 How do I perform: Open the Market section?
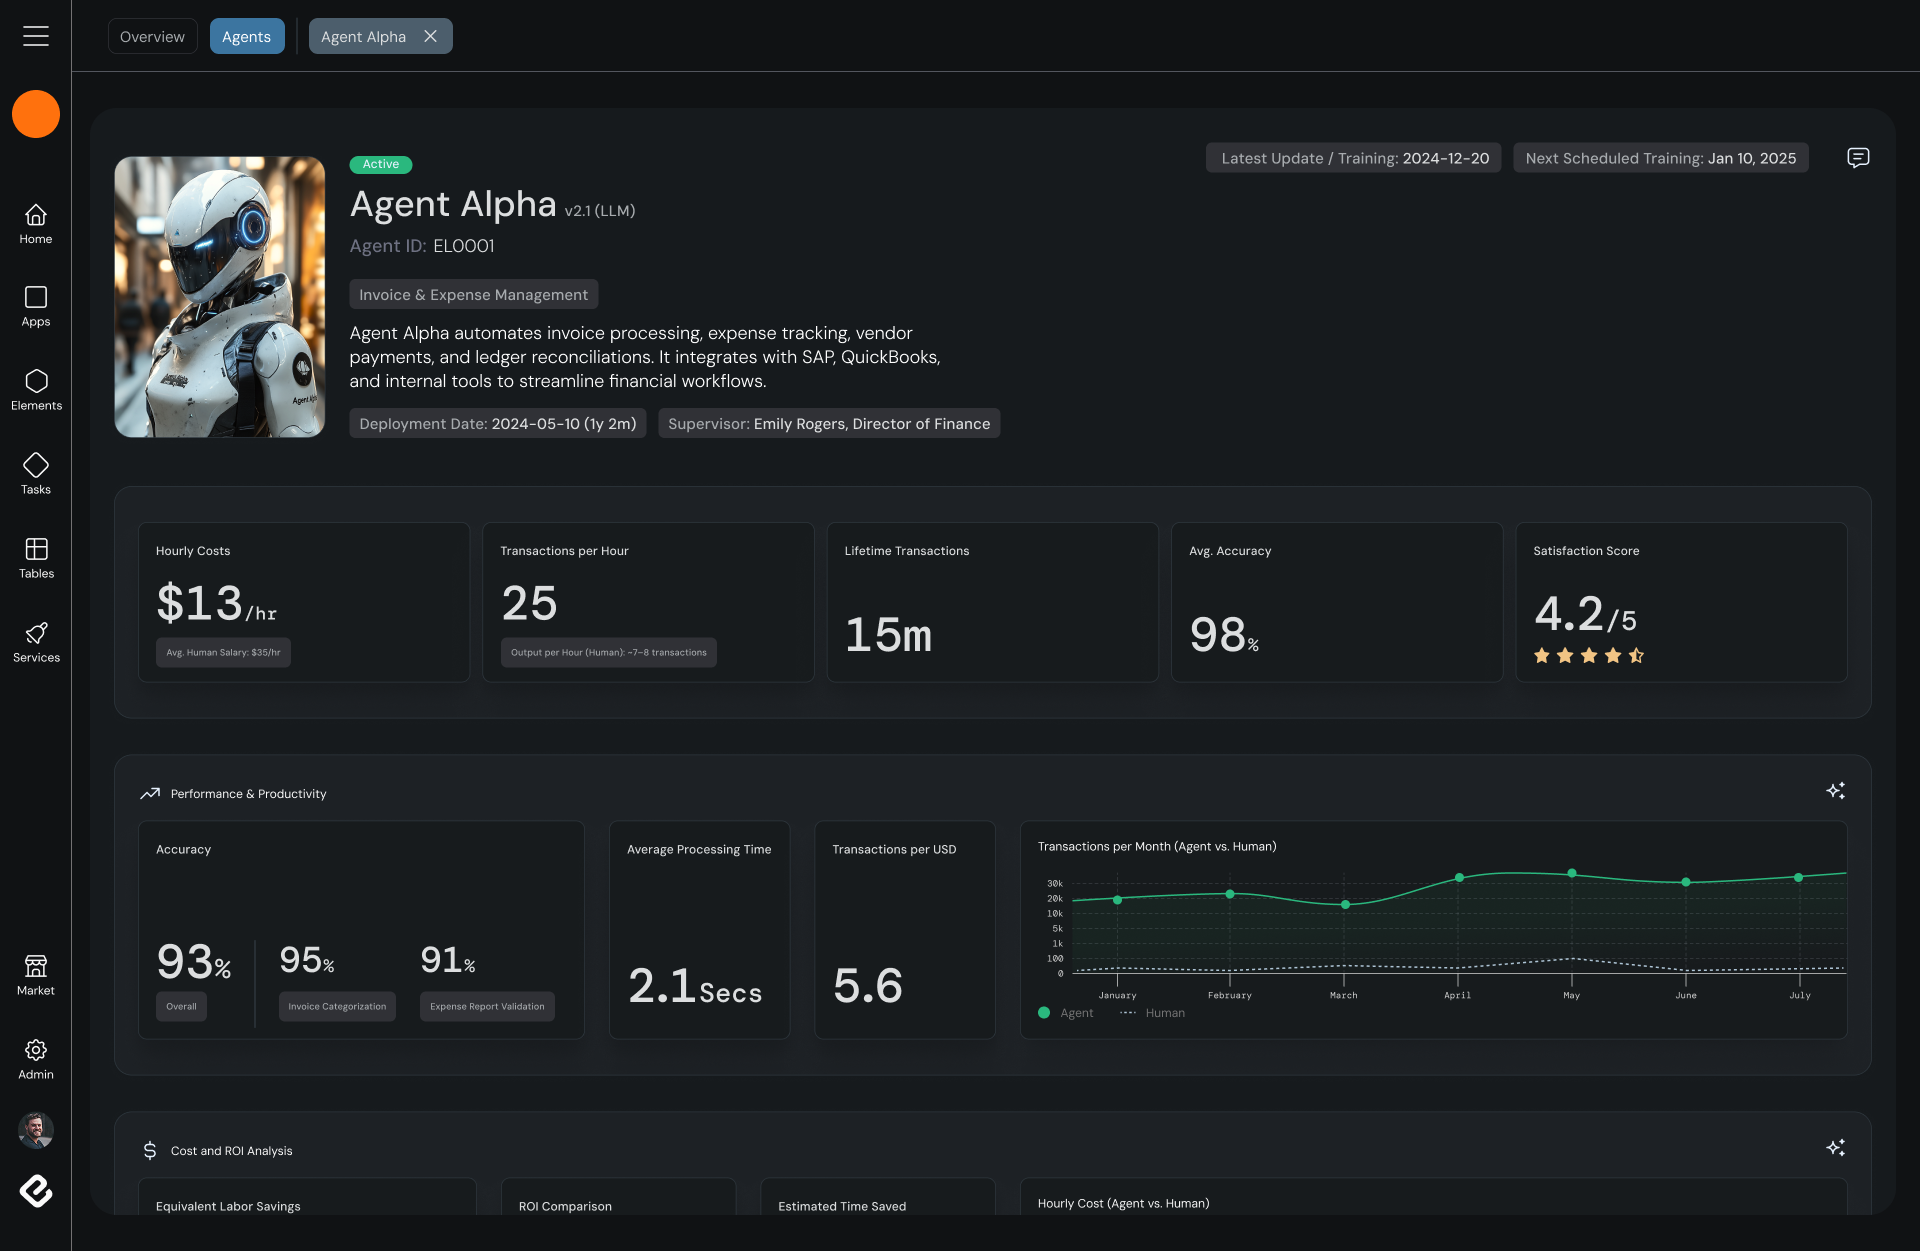click(36, 972)
